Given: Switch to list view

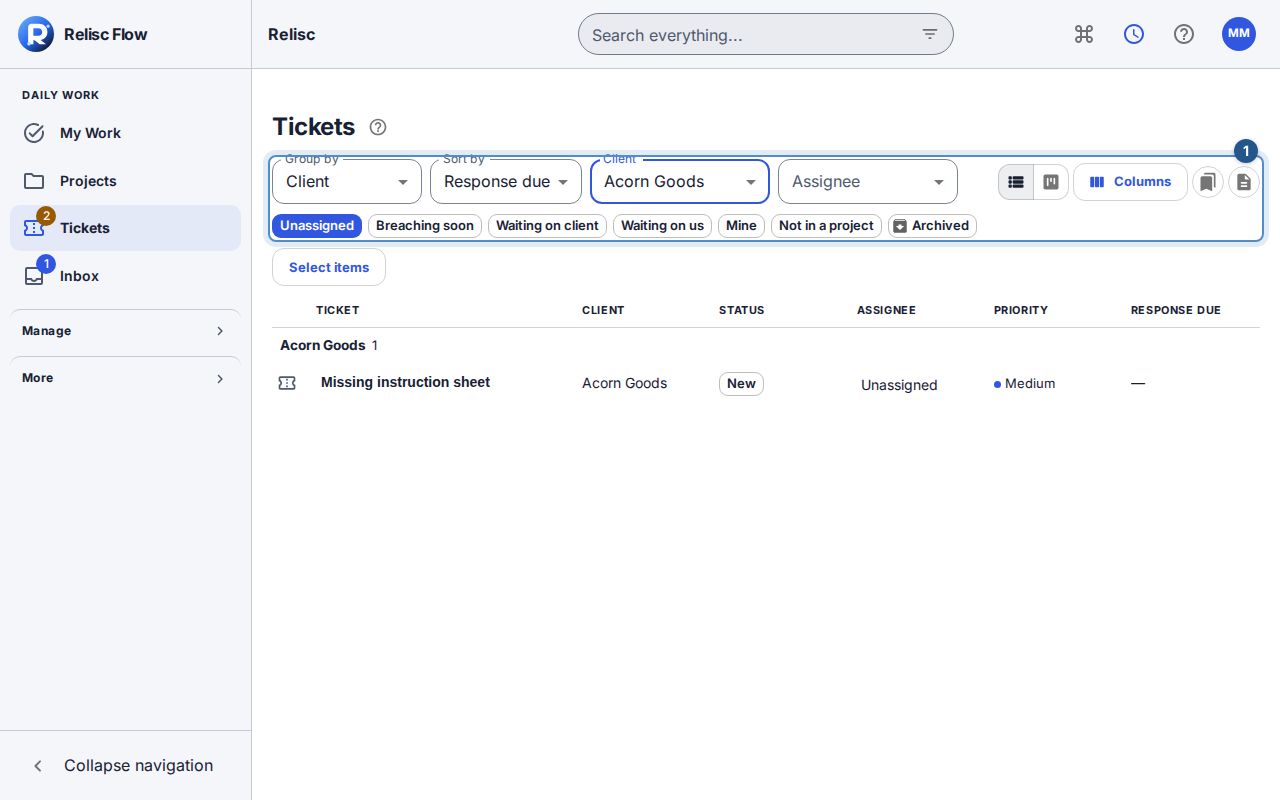Looking at the screenshot, I should coord(1016,182).
